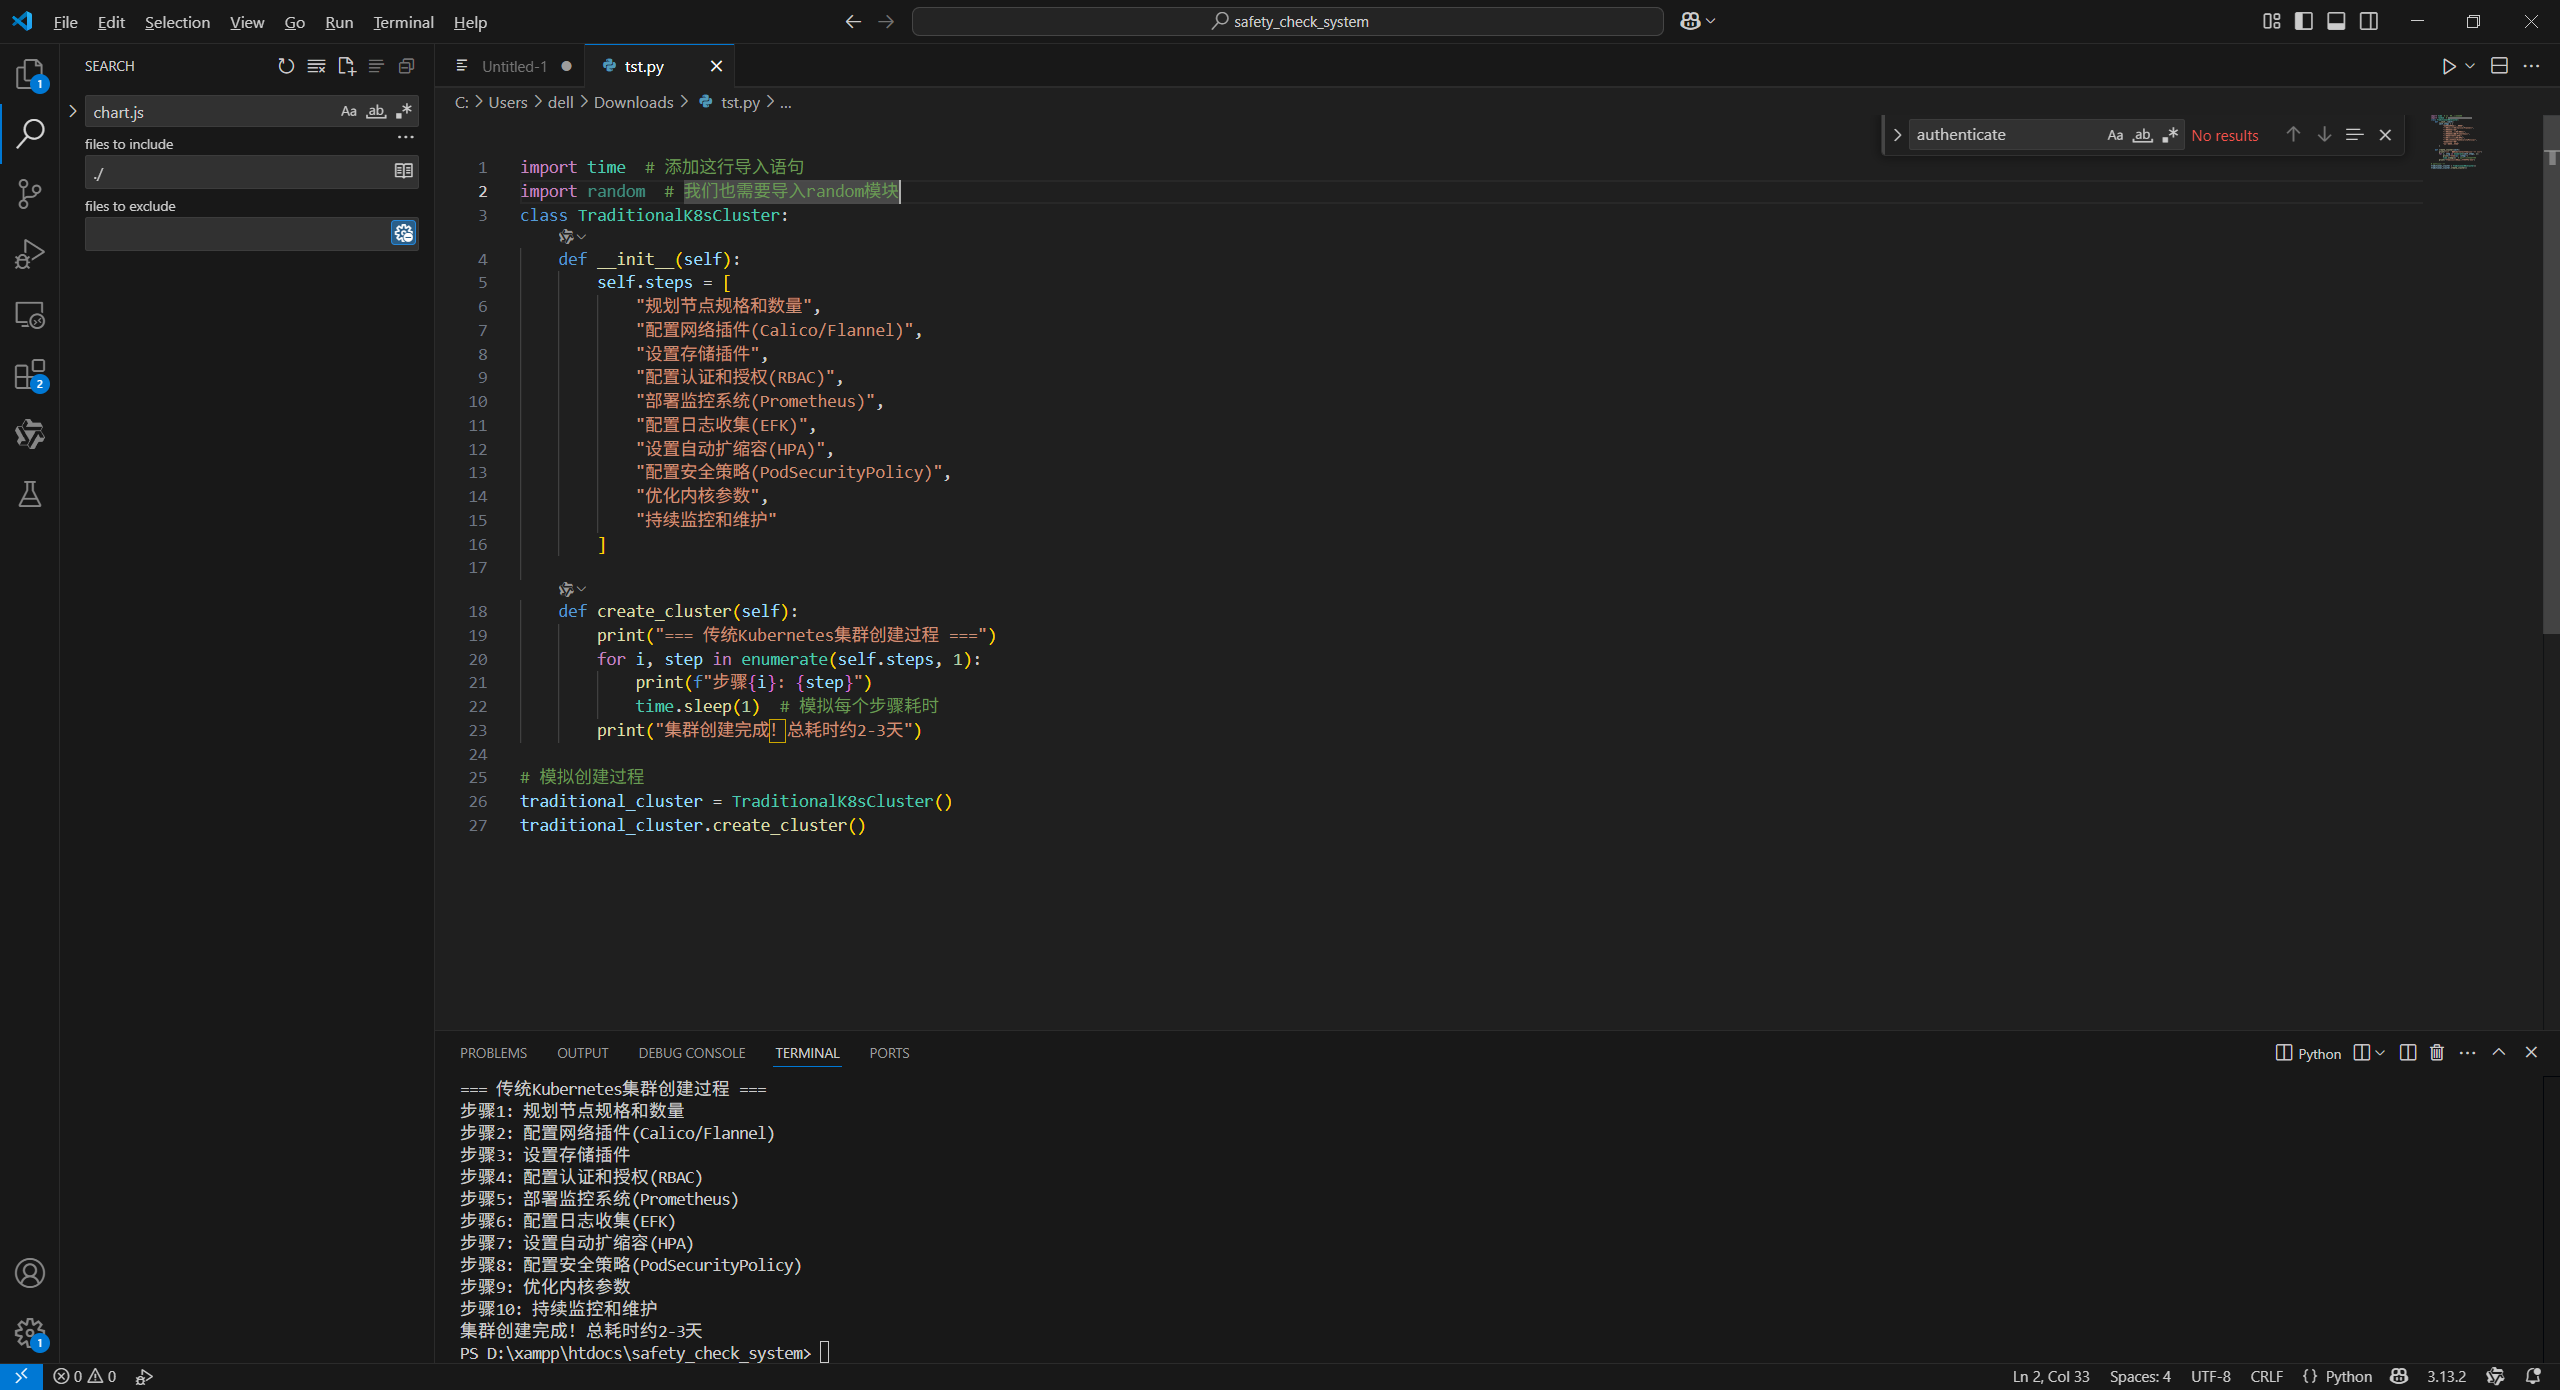Open Source Control view
The height and width of the screenshot is (1390, 2560).
pos(30,193)
